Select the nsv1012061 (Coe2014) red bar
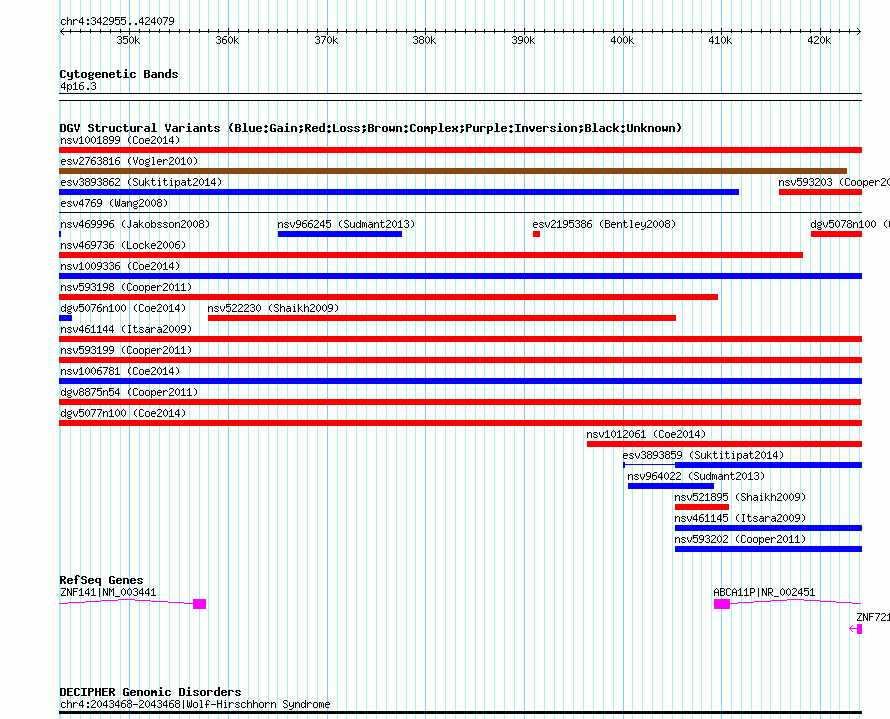Screen dimensions: 890x719 (x=724, y=444)
